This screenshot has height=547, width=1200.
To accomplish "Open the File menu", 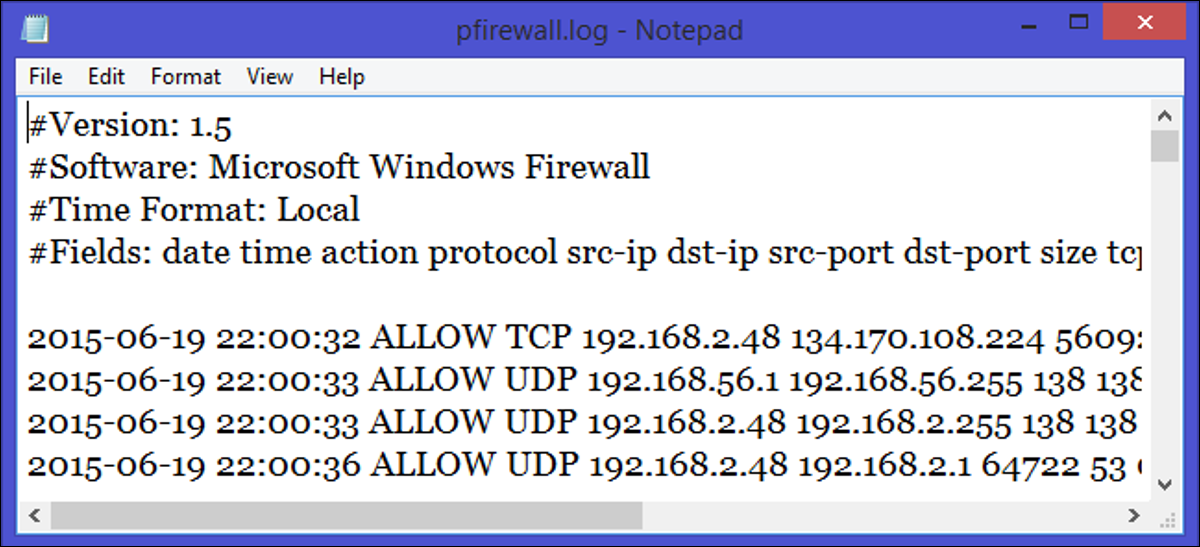I will pos(46,76).
